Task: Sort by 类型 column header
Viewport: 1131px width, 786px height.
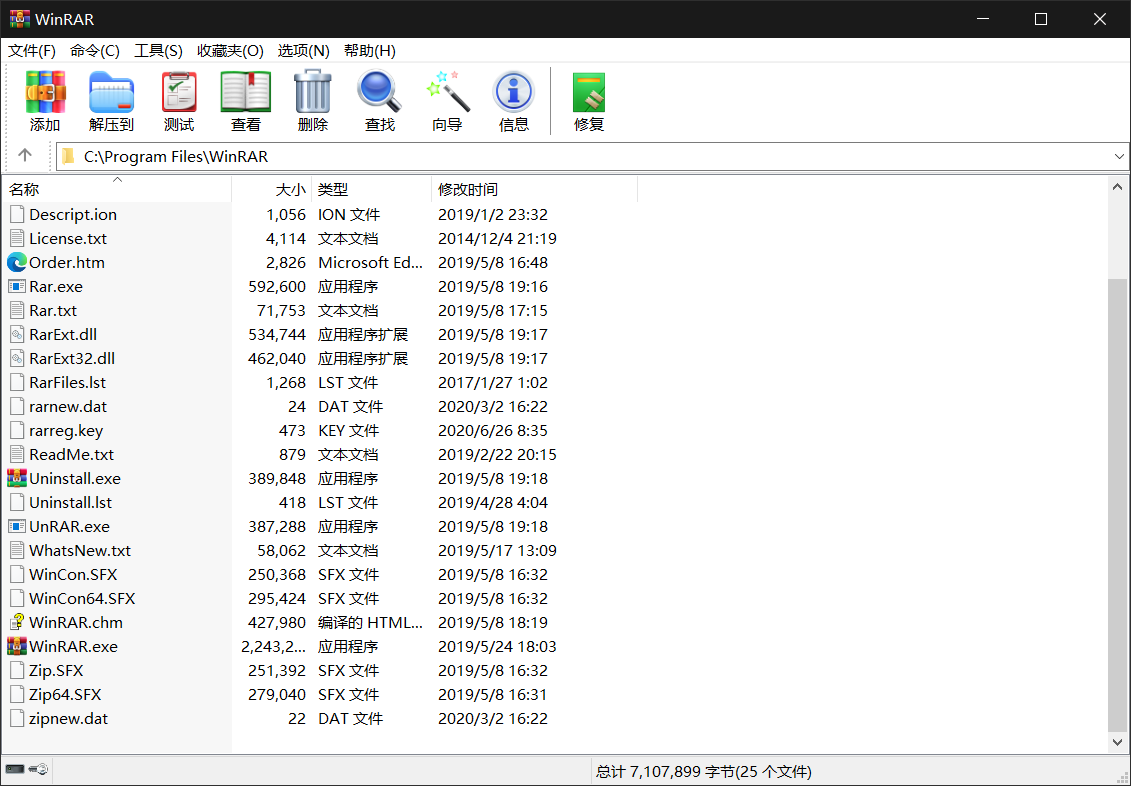Action: pyautogui.click(x=371, y=189)
